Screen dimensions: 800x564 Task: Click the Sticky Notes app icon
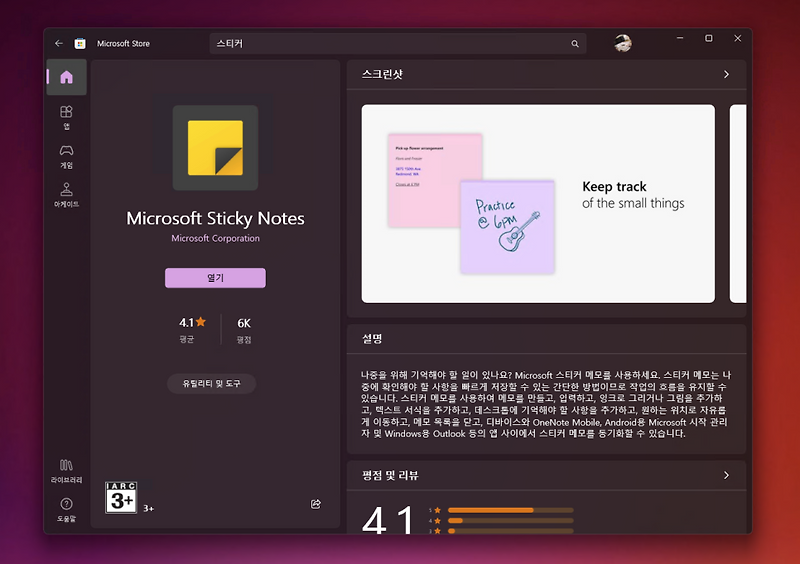click(215, 148)
